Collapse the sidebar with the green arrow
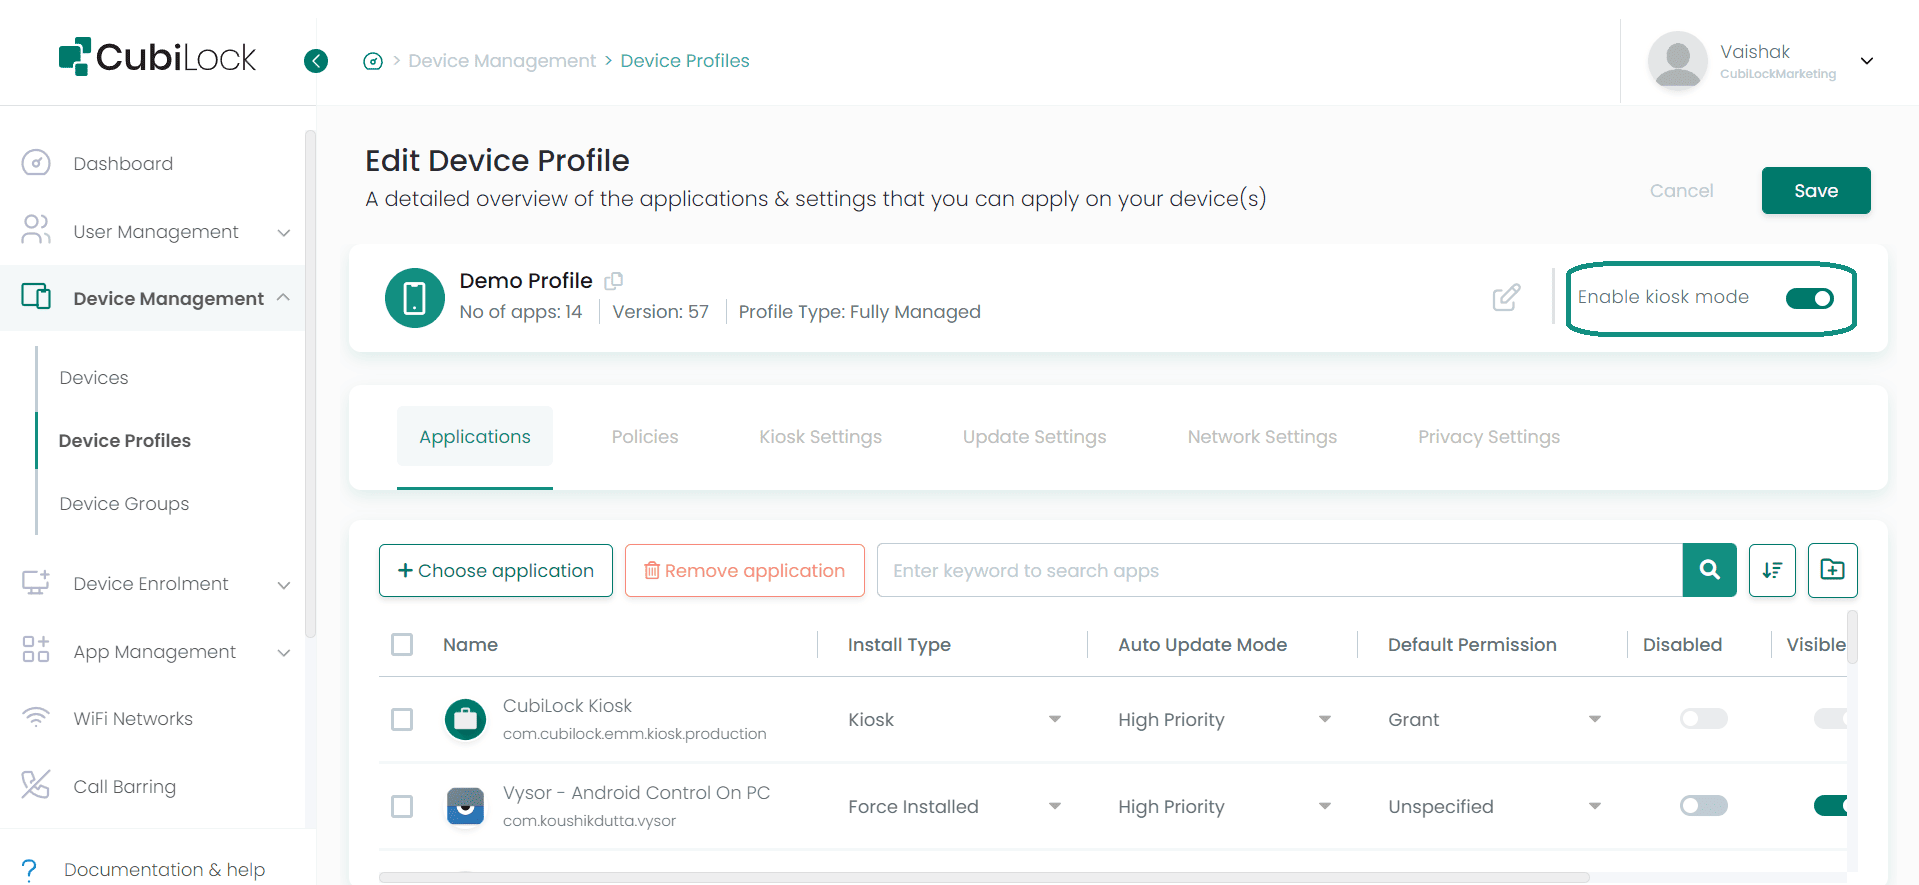The width and height of the screenshot is (1919, 885). pyautogui.click(x=316, y=61)
